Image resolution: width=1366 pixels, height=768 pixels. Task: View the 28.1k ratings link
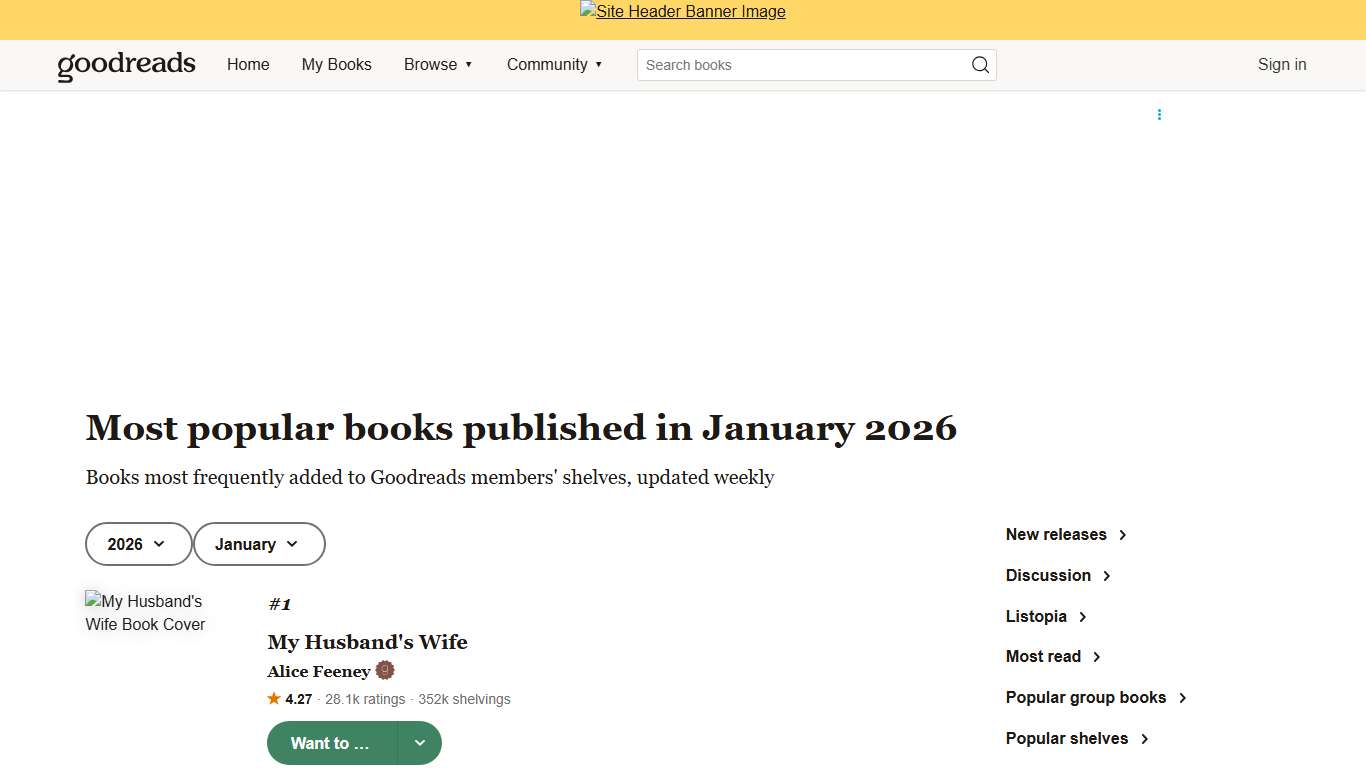pyautogui.click(x=364, y=699)
